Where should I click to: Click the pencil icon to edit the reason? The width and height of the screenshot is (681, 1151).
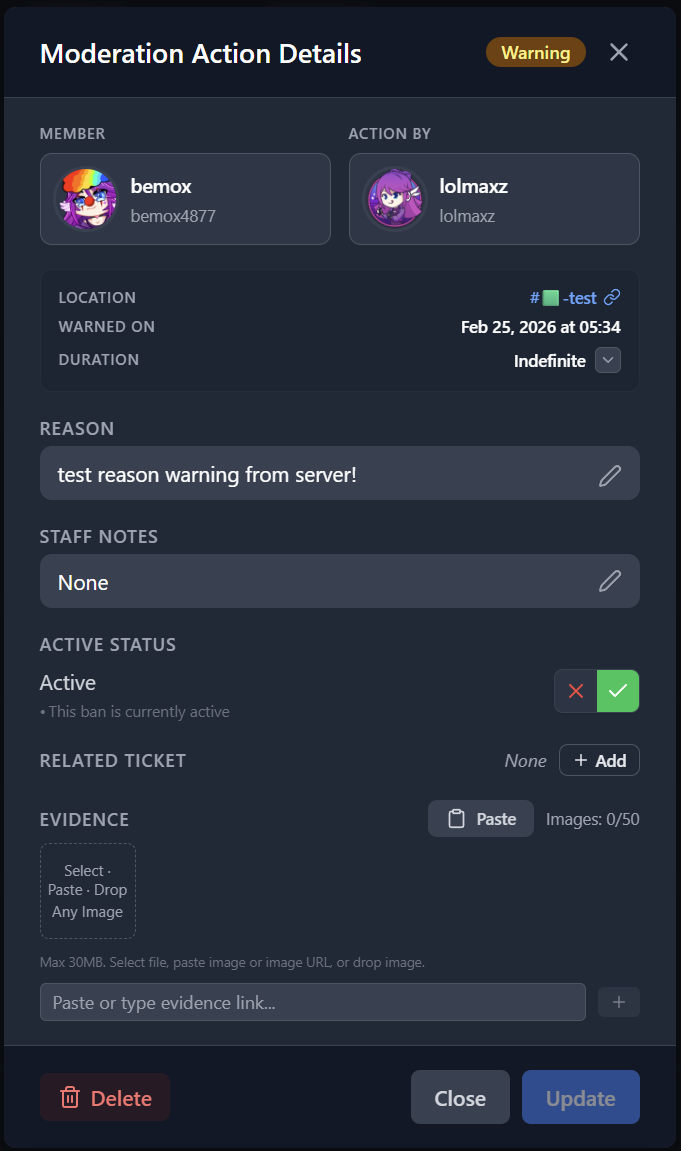point(609,475)
